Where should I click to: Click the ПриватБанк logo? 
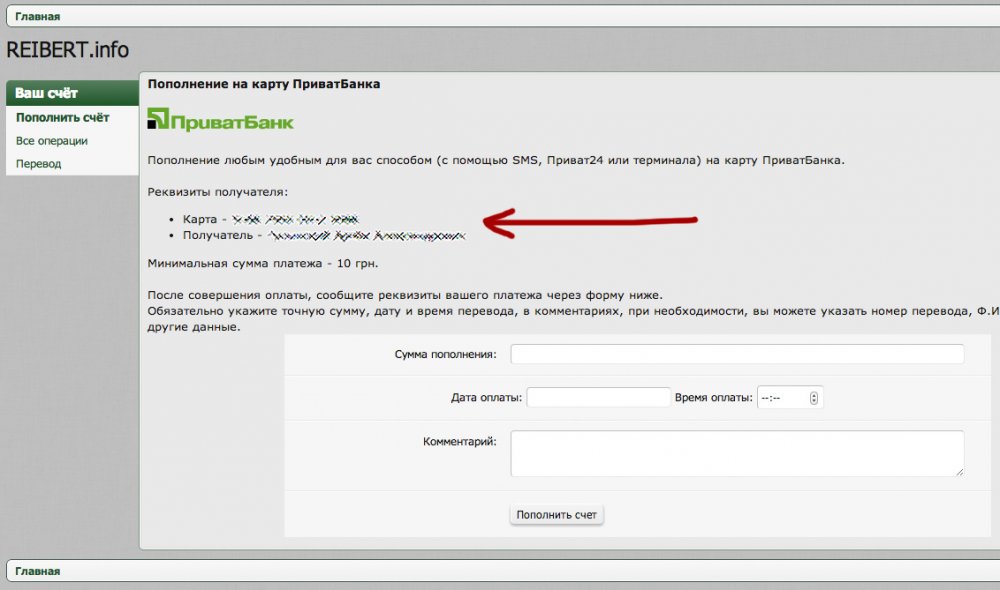click(220, 120)
